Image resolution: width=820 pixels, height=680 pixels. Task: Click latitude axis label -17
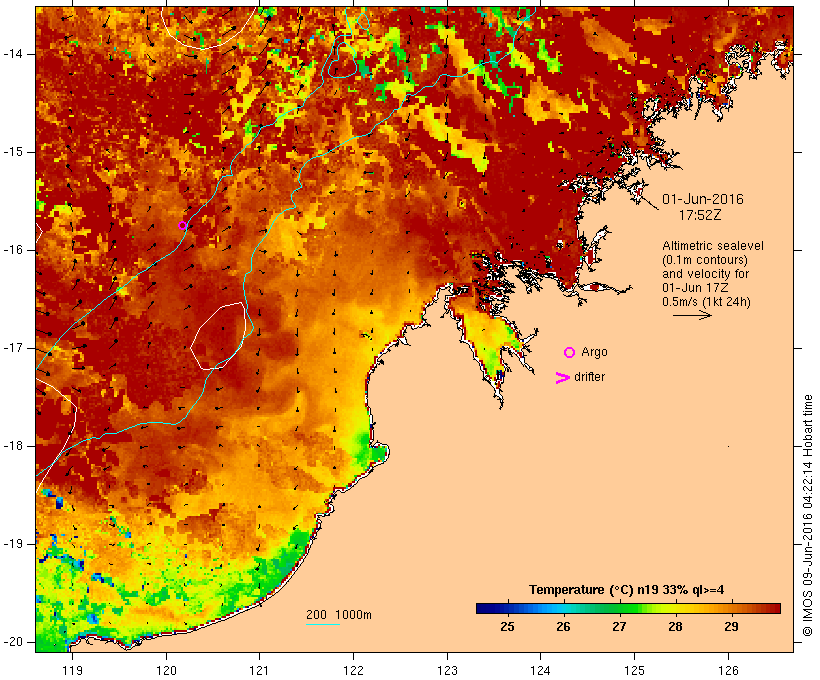[x=13, y=348]
